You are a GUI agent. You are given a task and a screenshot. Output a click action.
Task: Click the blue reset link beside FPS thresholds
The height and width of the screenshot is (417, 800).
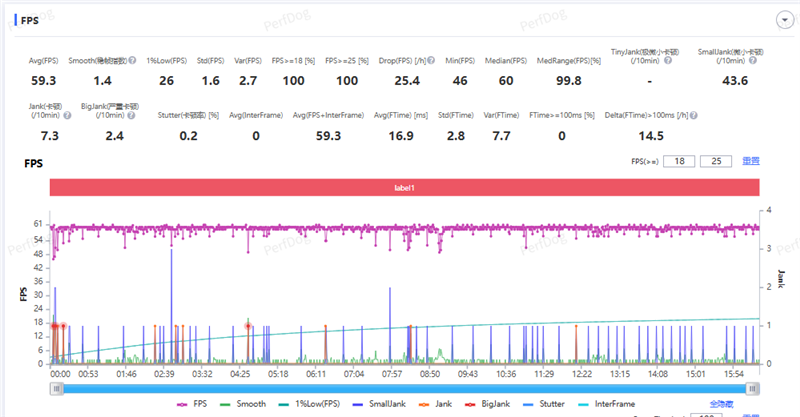pos(750,161)
